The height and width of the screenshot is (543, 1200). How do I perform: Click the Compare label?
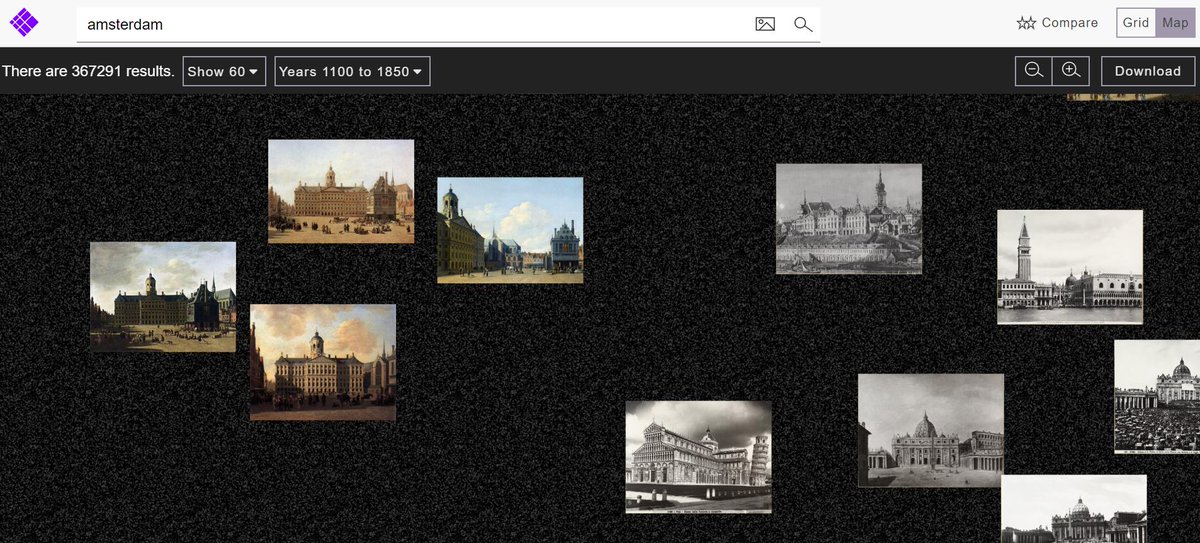1069,23
